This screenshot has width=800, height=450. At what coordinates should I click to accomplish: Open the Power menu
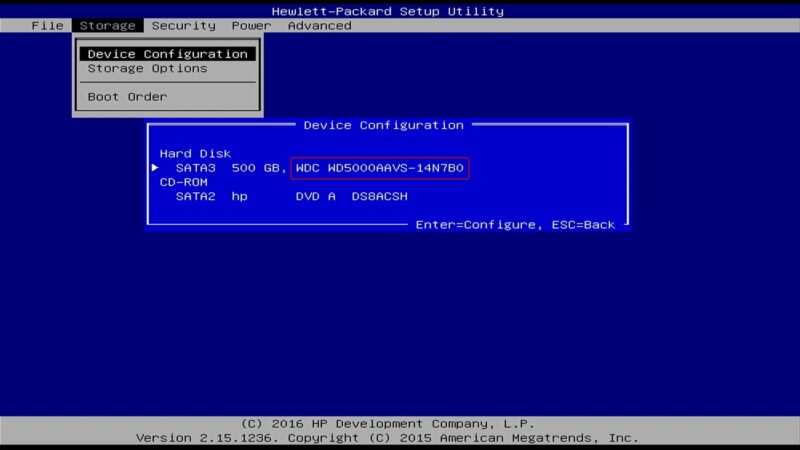point(251,26)
